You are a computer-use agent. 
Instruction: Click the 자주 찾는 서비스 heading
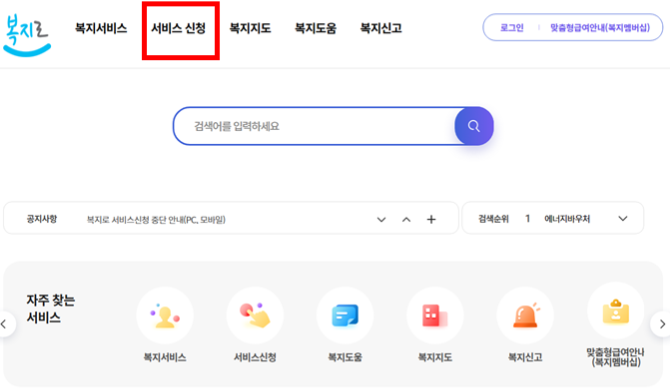(50, 309)
